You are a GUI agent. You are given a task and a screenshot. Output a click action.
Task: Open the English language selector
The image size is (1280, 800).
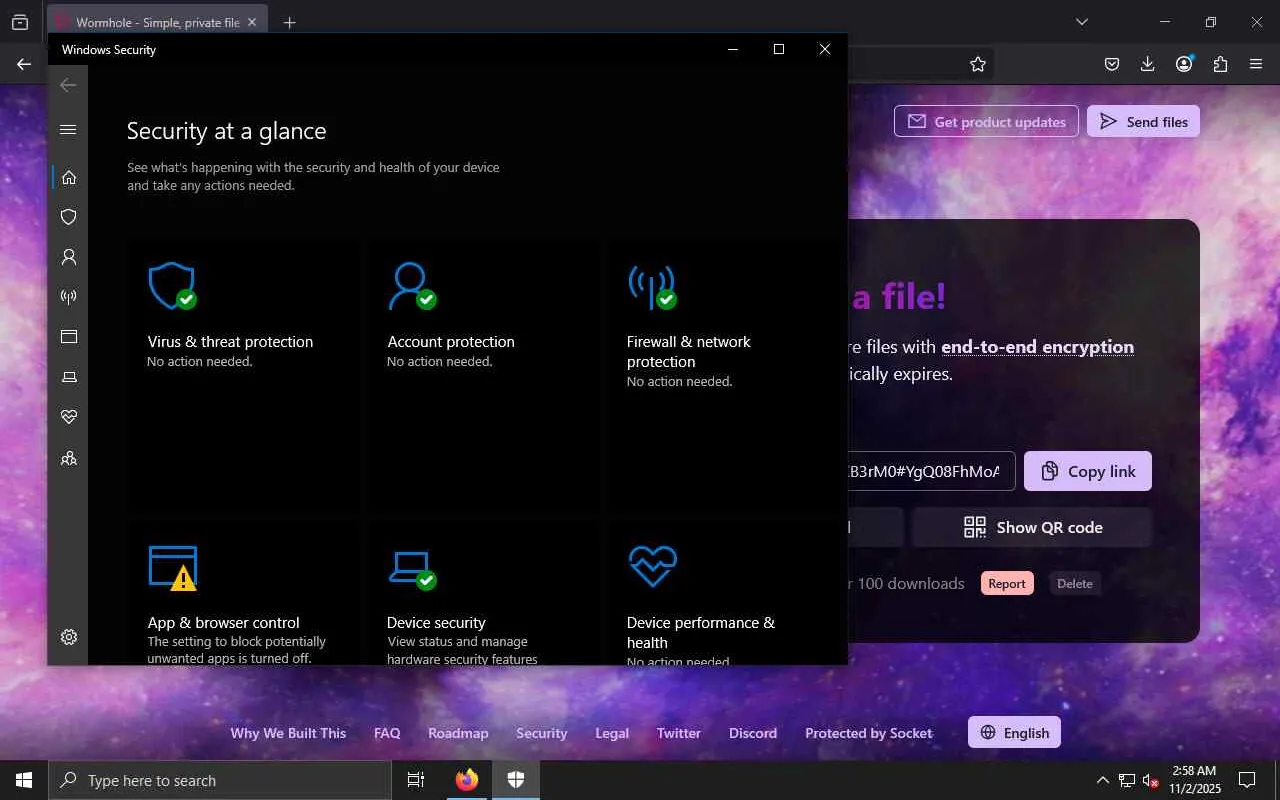point(1014,733)
